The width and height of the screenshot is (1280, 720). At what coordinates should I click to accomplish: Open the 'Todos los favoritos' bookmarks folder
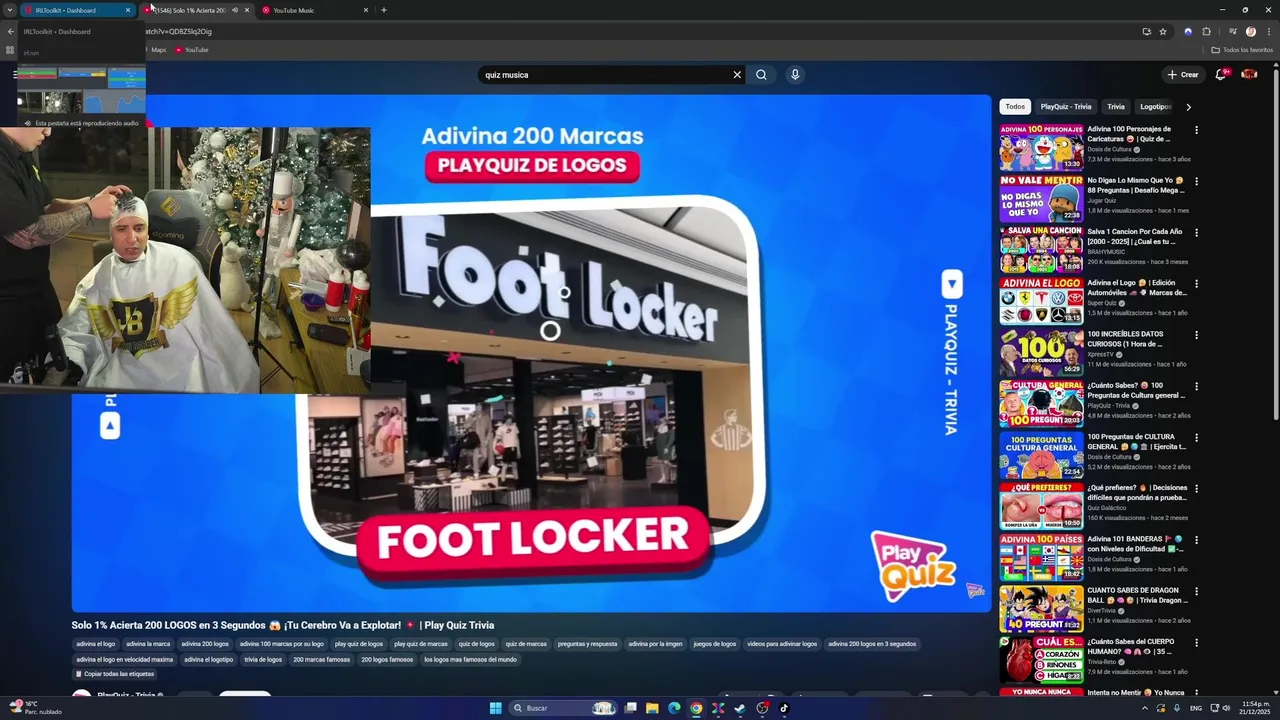(1242, 50)
